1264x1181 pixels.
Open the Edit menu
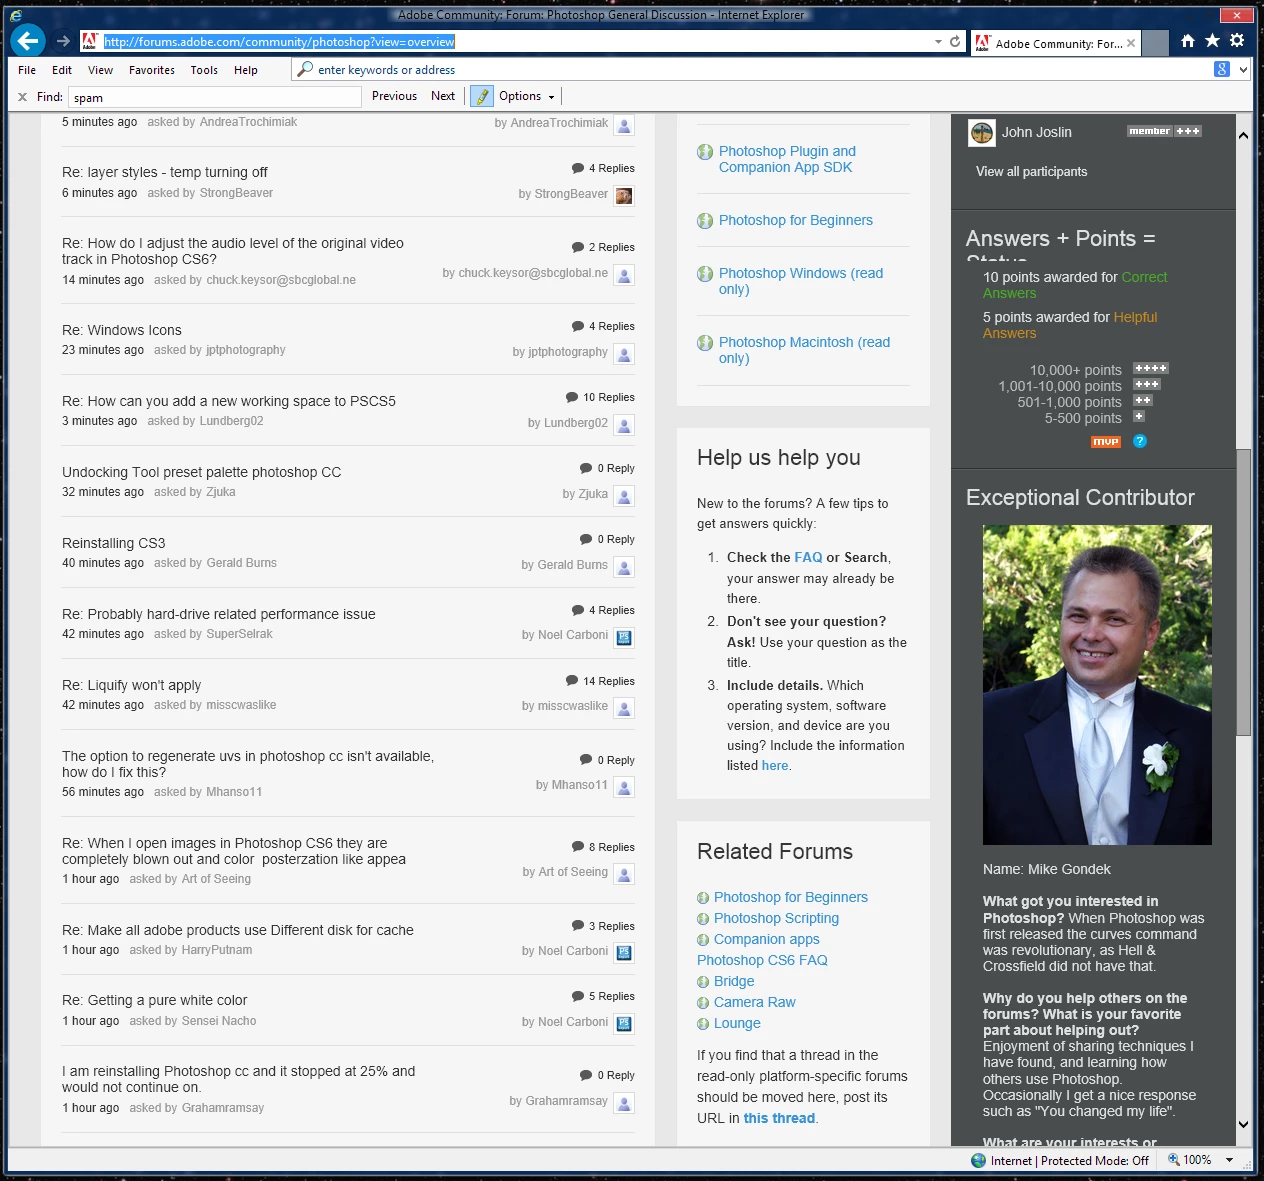(62, 70)
